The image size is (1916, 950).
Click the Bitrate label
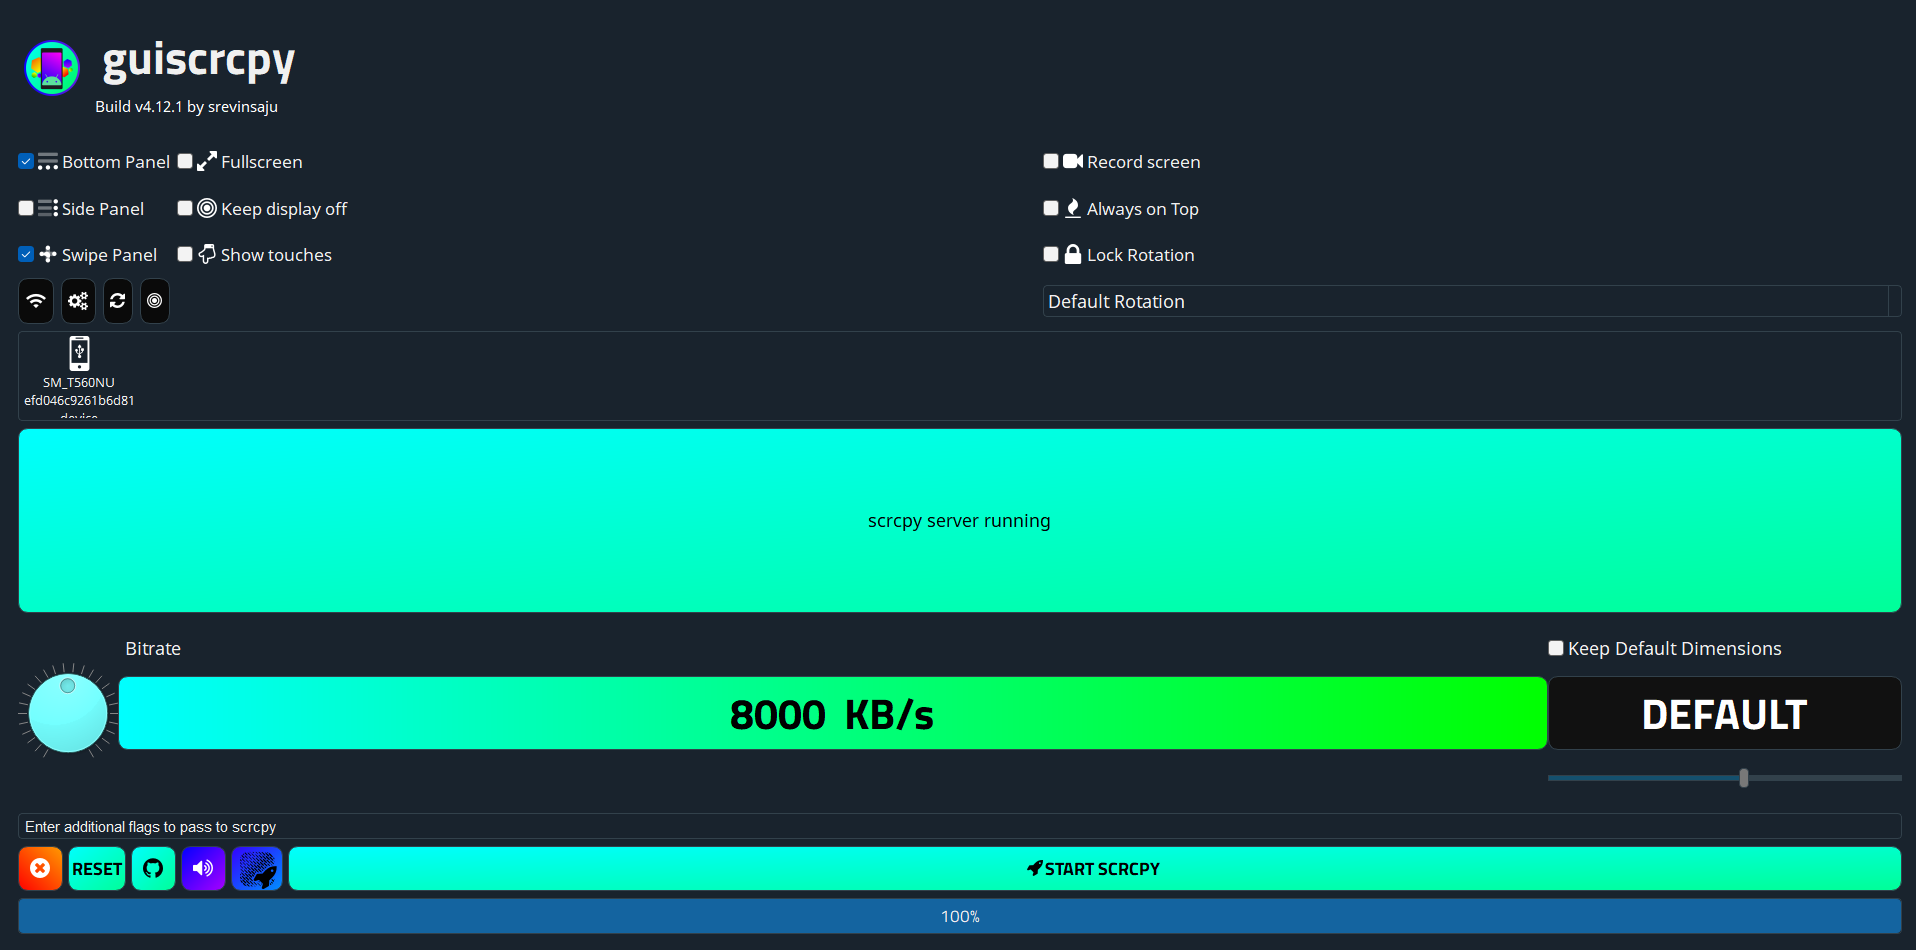coord(153,648)
